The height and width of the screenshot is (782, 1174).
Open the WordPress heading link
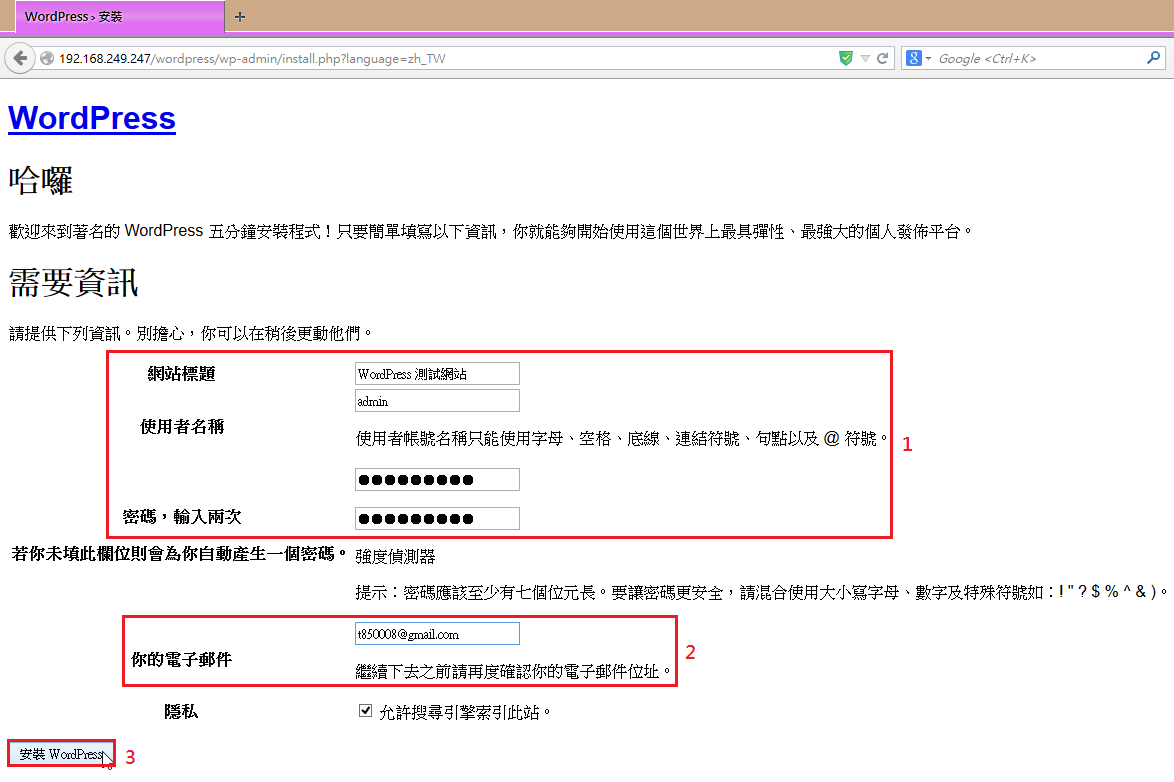click(92, 118)
